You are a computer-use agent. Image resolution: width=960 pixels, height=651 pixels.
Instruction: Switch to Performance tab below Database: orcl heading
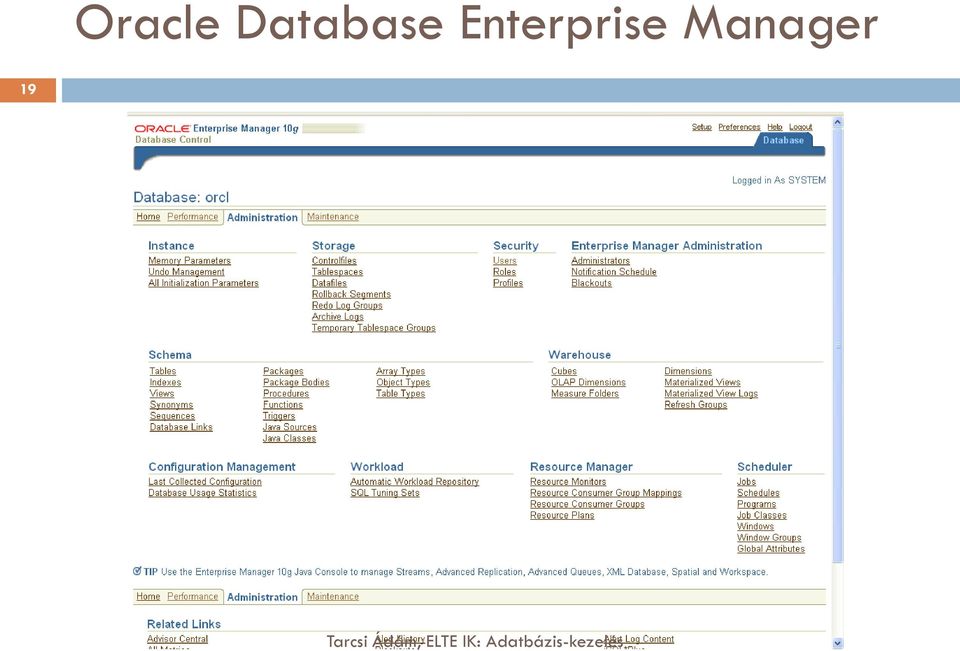[x=193, y=217]
